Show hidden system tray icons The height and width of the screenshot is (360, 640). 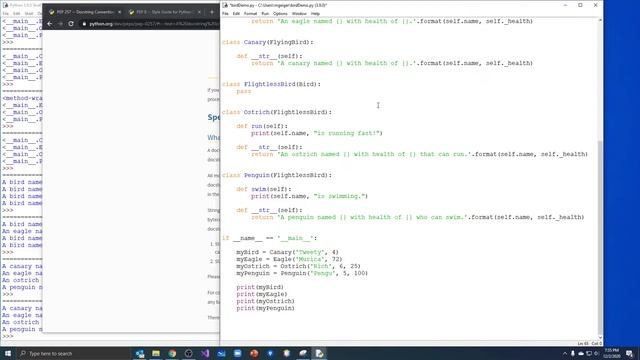click(565, 353)
